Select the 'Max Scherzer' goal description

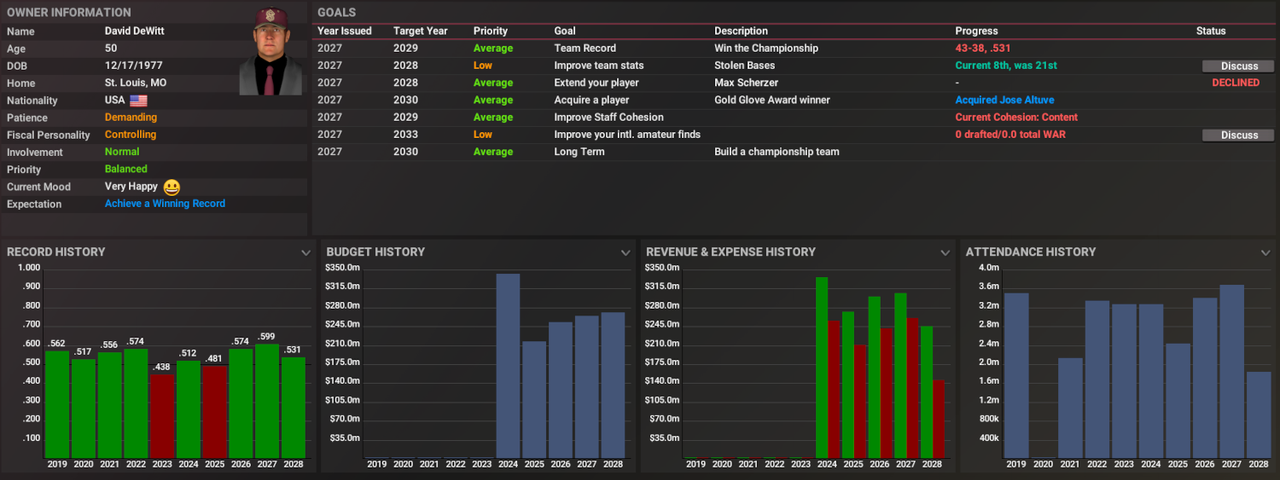pyautogui.click(x=746, y=83)
